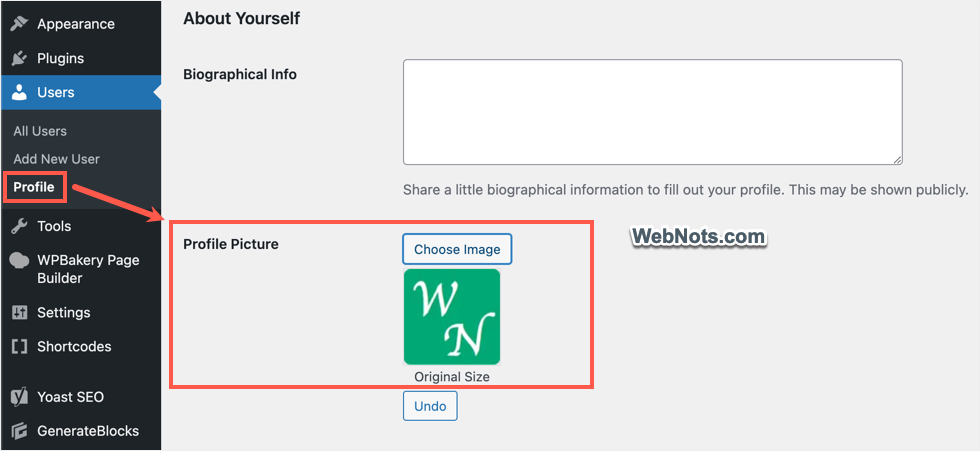Click the Tools wrench icon
This screenshot has width=980, height=451.
point(19,226)
